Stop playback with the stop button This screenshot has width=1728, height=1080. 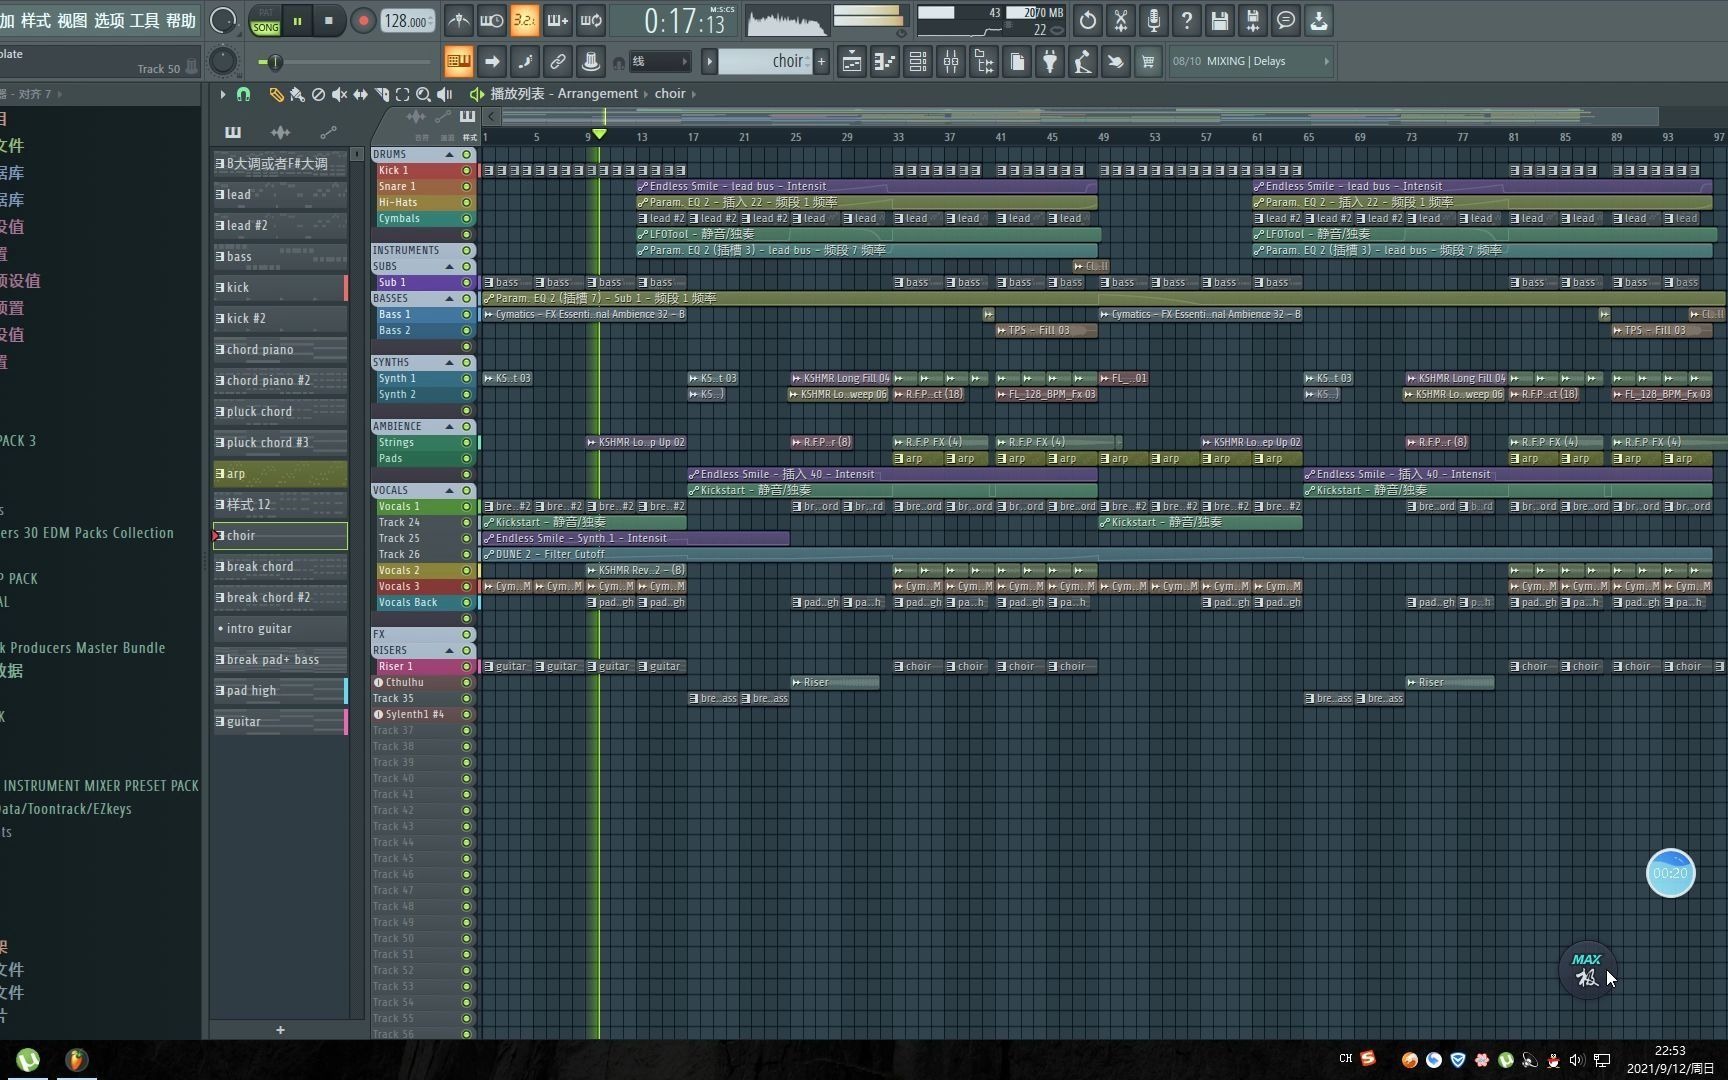click(x=328, y=21)
